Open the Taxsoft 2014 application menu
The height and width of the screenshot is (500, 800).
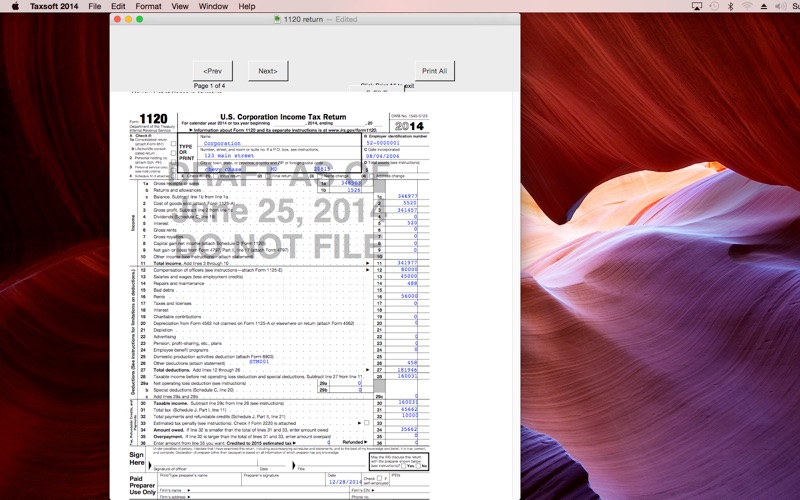[x=54, y=6]
